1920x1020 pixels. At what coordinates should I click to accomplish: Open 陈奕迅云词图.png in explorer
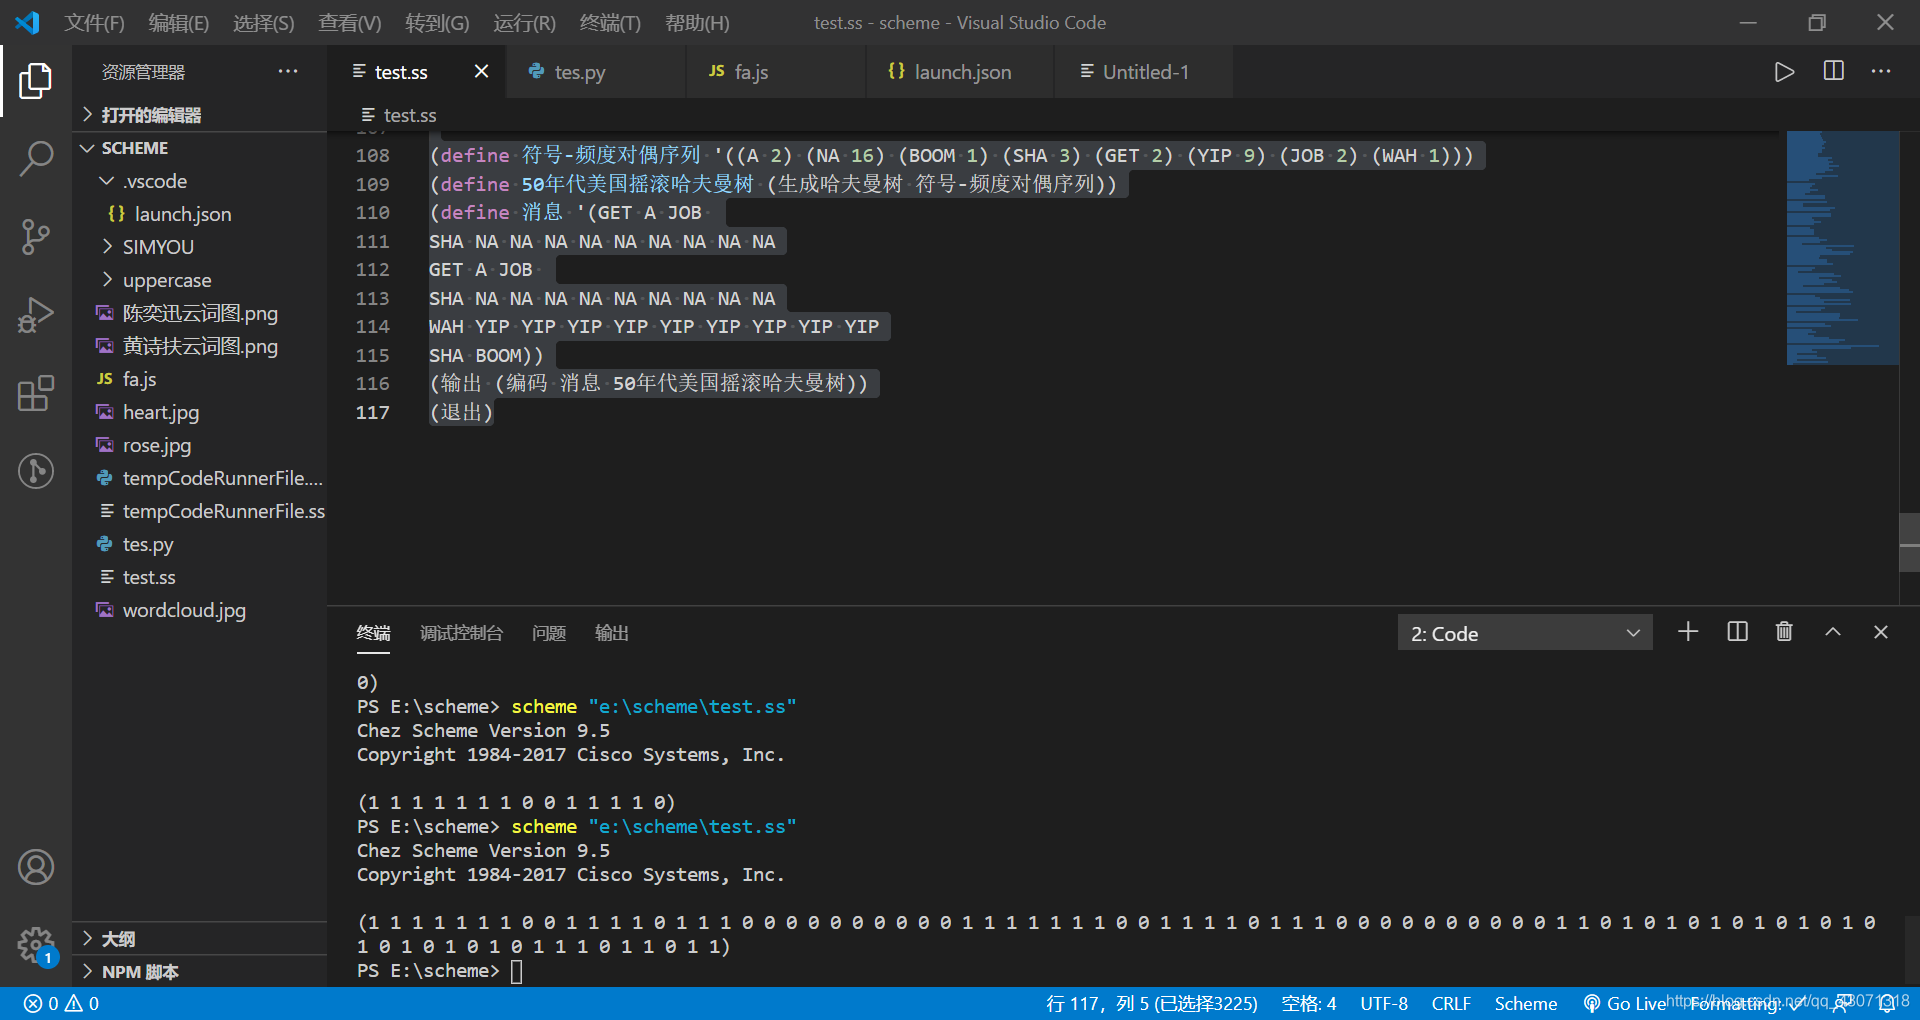pos(200,313)
